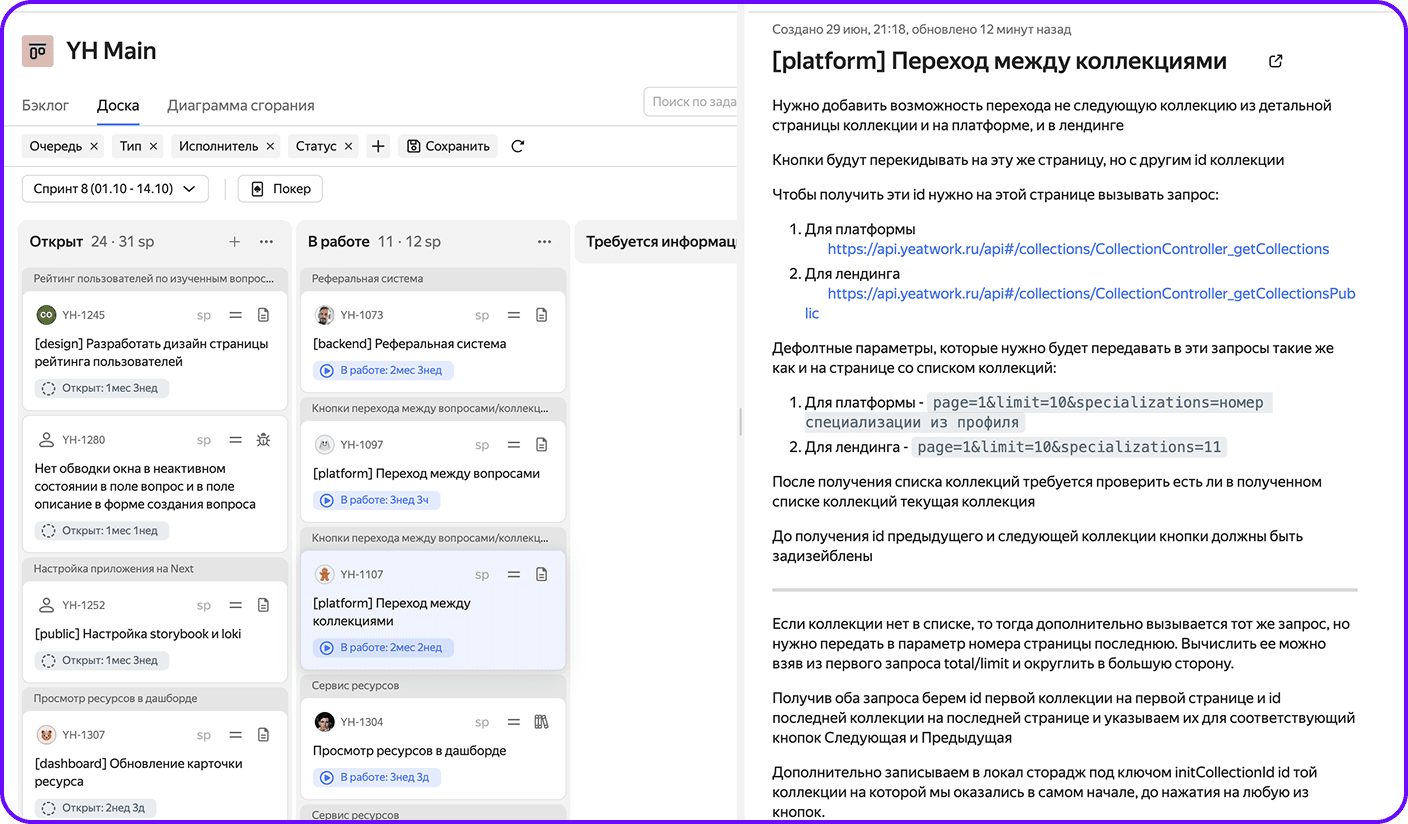Click the refresh filters icon
Viewport: 1408px width, 824px height.
click(x=517, y=146)
